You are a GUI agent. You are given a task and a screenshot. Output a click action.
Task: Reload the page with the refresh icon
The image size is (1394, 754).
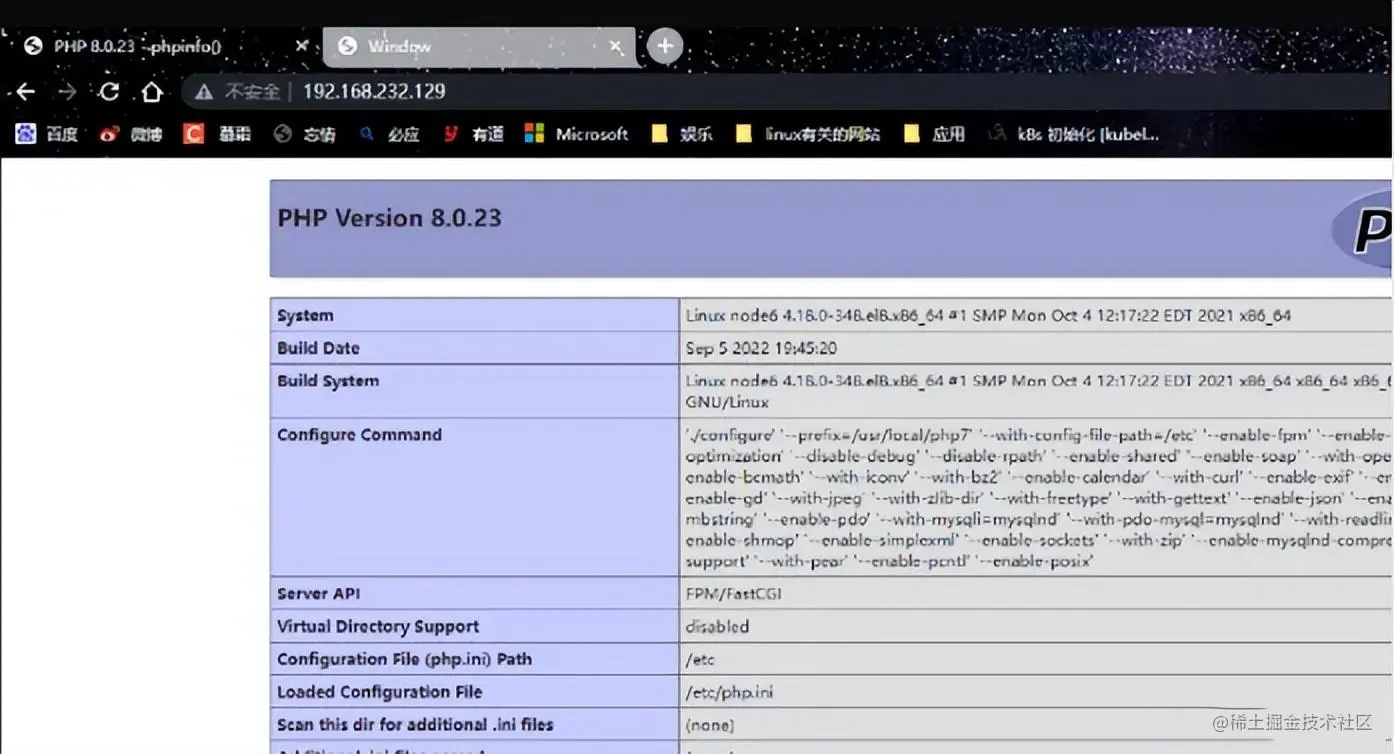point(109,92)
